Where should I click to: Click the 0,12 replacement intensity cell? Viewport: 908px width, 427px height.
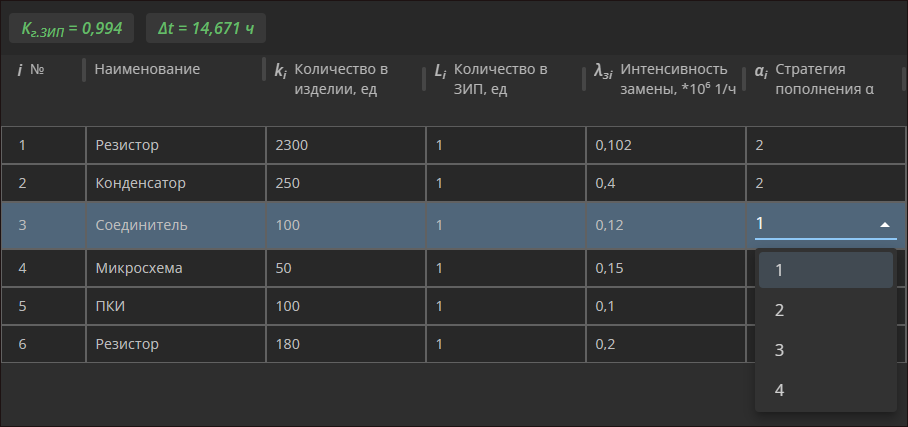point(666,225)
